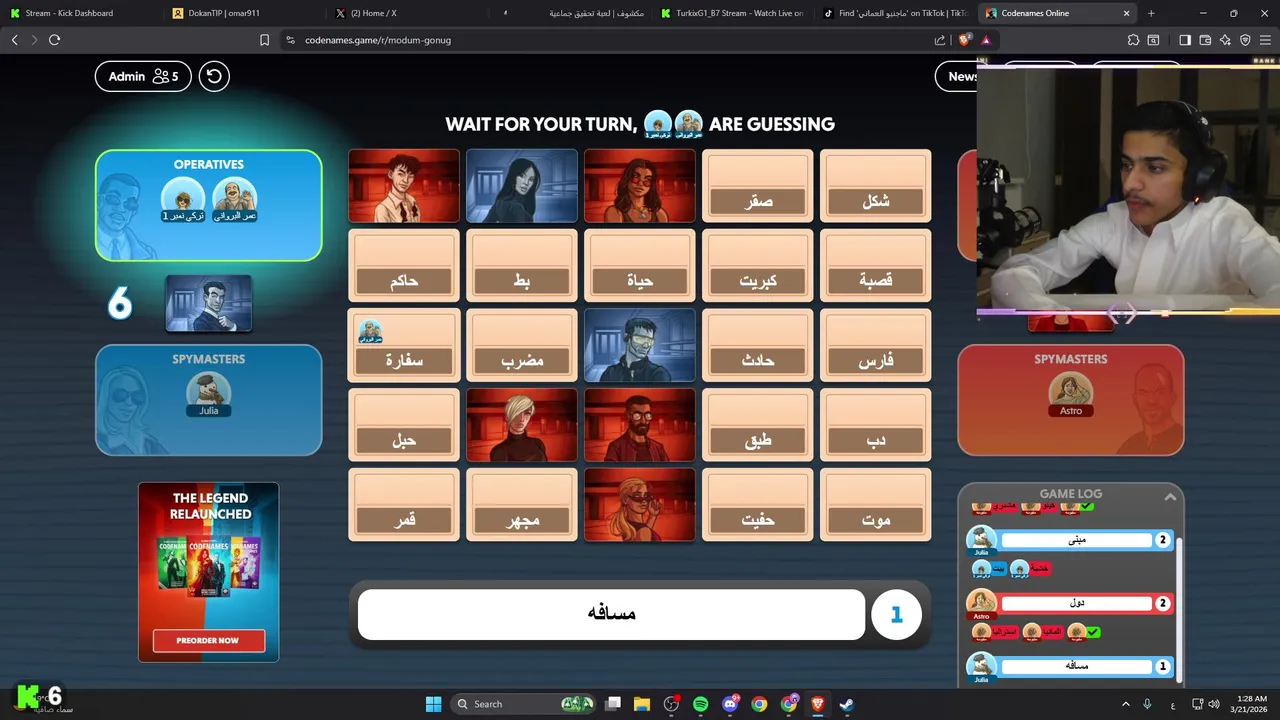
Task: Reload the current page
Action: tap(55, 40)
